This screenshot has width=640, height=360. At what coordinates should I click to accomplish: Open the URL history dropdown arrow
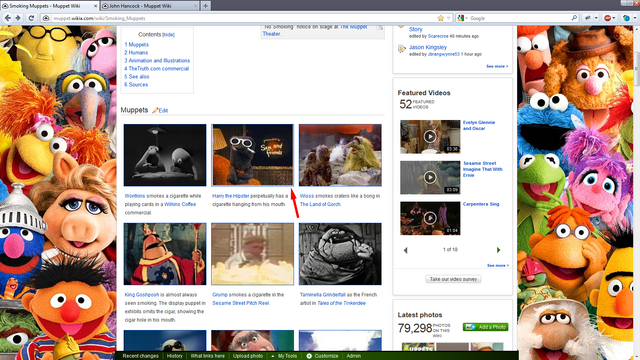coord(448,18)
